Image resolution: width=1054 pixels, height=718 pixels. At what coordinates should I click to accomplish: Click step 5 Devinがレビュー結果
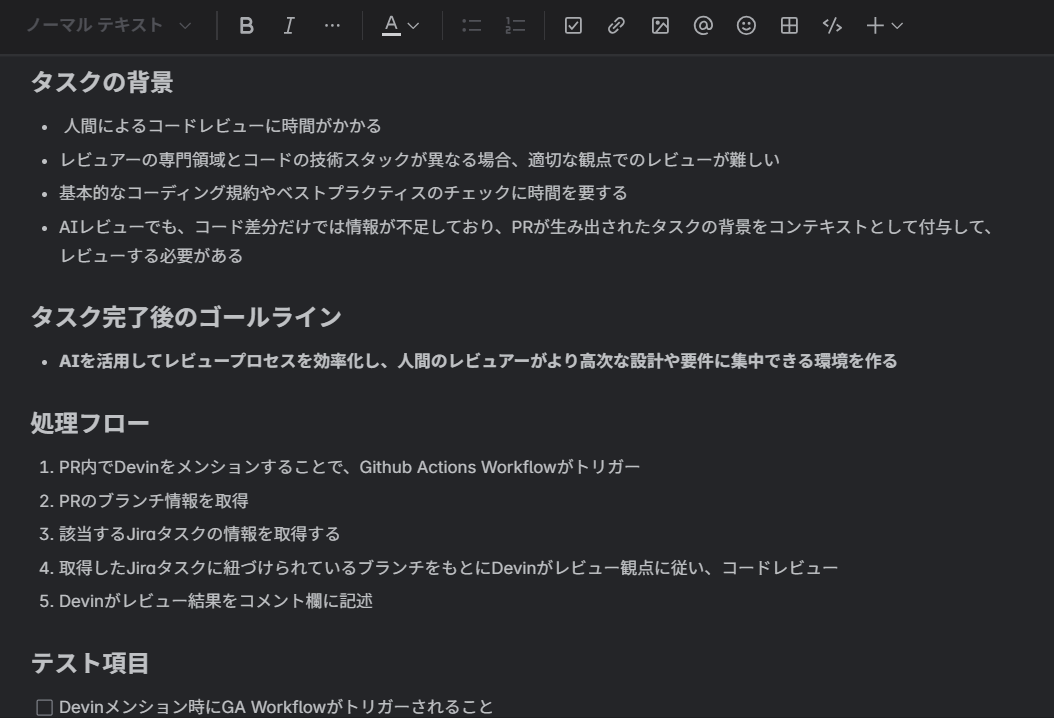coord(216,601)
